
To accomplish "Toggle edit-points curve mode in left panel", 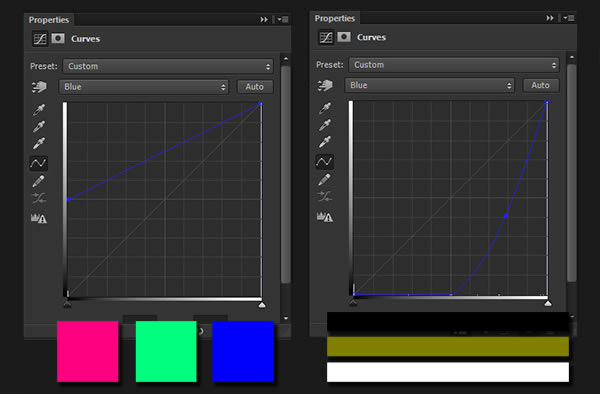I will pyautogui.click(x=39, y=163).
